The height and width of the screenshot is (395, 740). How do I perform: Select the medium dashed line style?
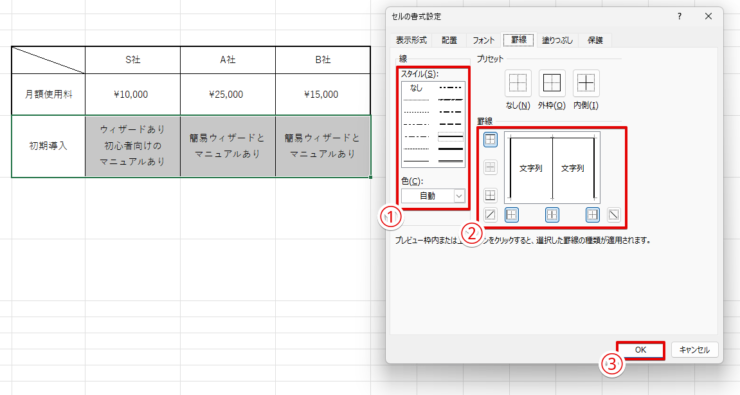(x=451, y=124)
